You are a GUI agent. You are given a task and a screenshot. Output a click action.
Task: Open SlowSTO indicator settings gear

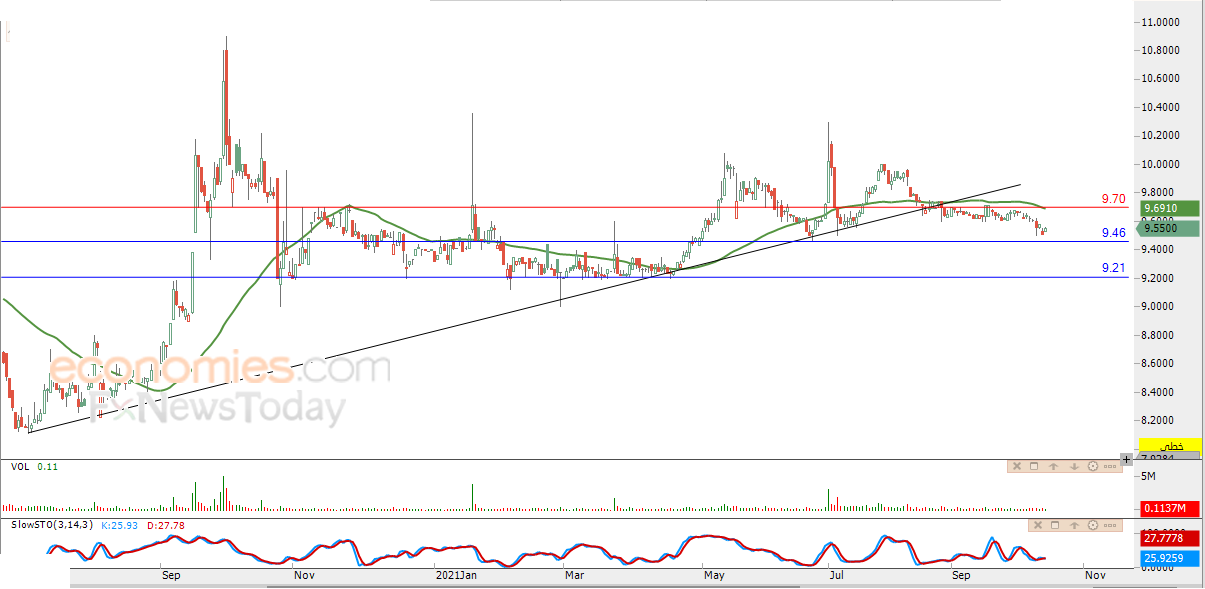[x=1093, y=525]
